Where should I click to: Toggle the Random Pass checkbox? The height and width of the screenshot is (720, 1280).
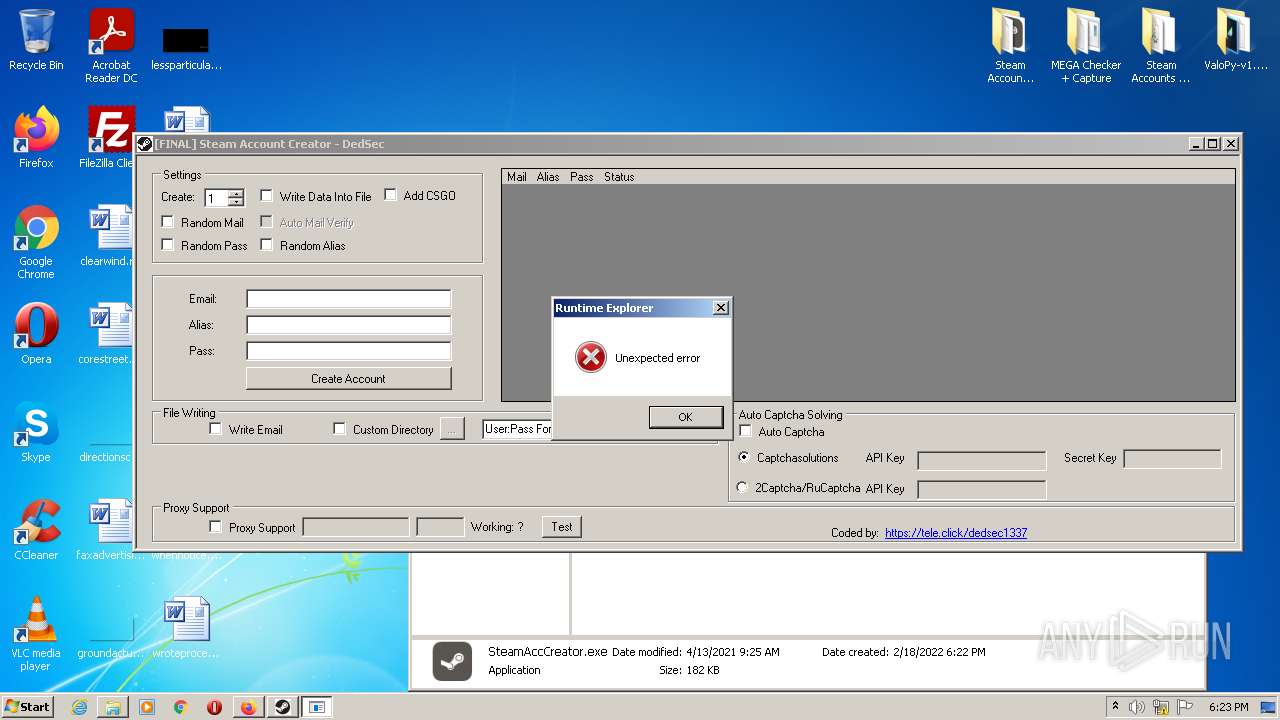coord(168,245)
